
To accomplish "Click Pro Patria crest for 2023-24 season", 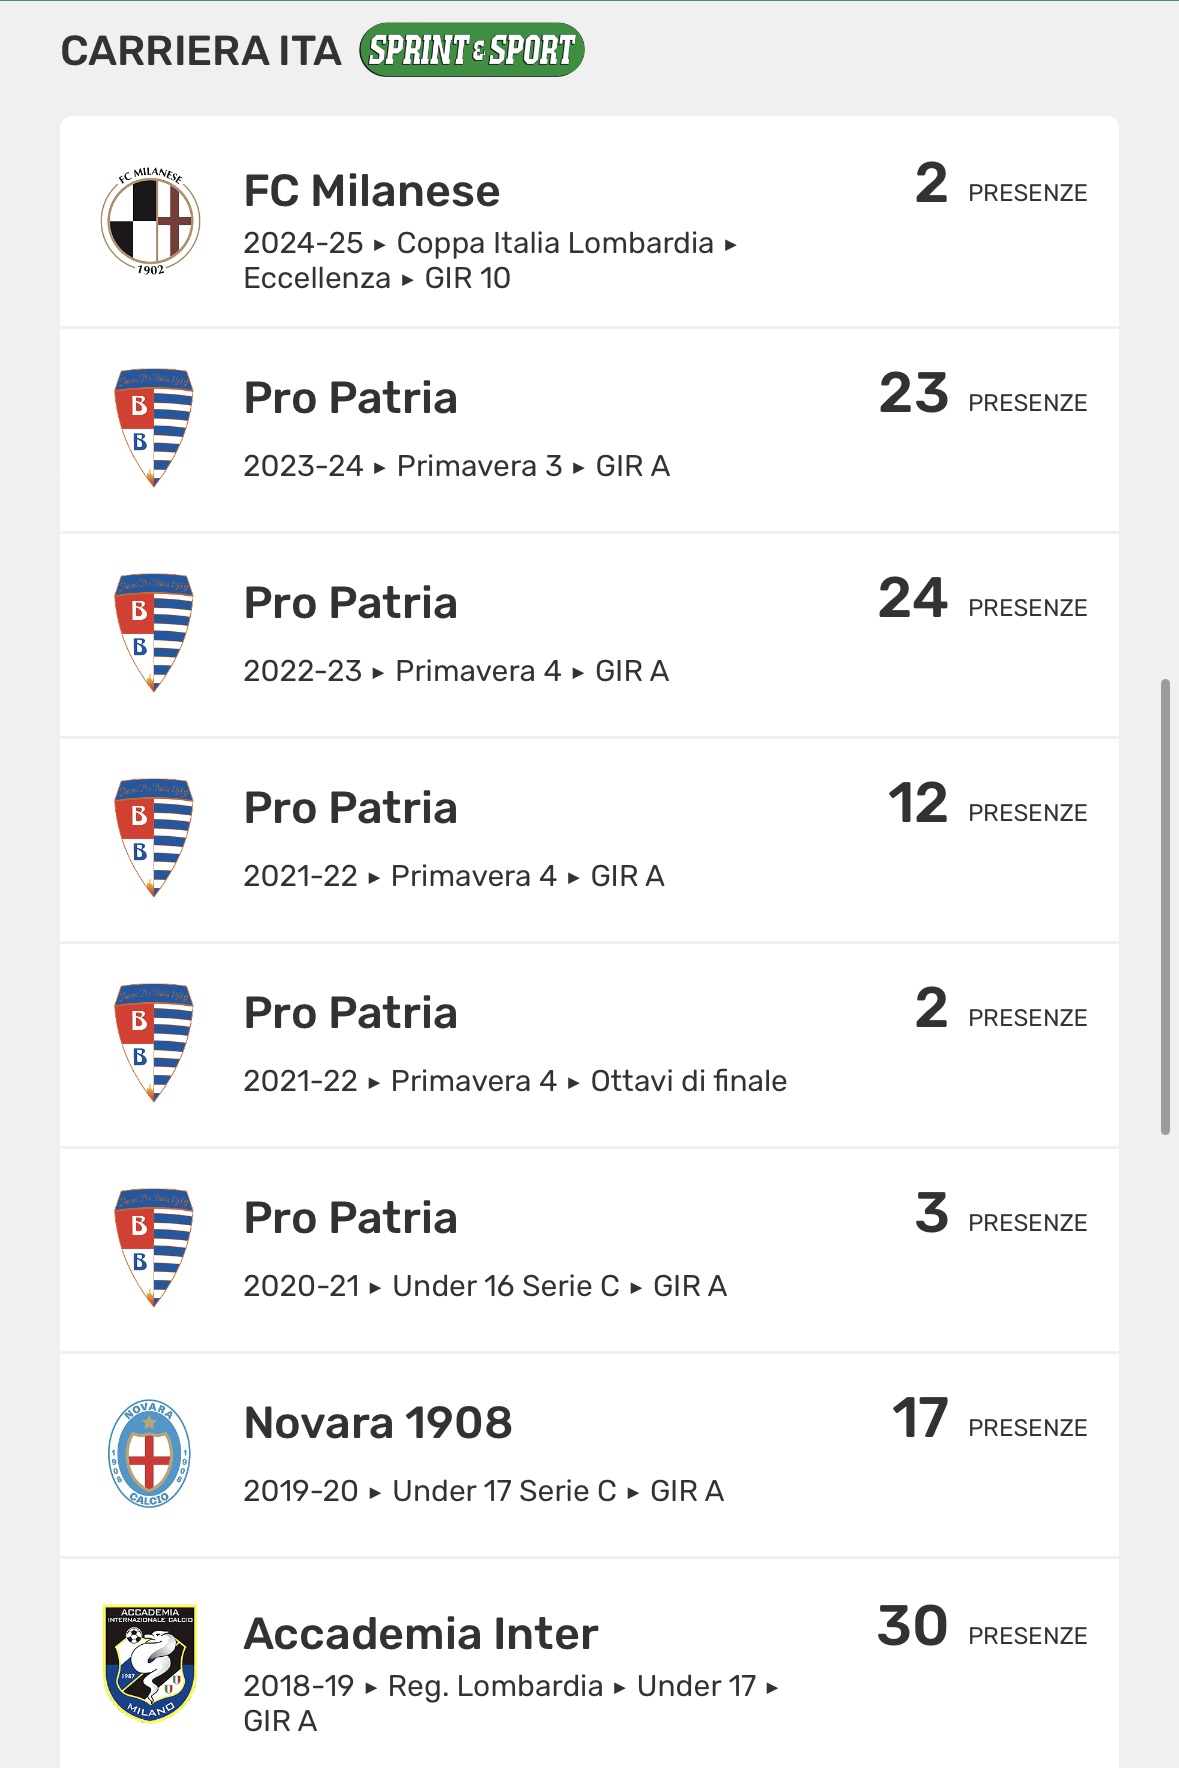I will 153,428.
